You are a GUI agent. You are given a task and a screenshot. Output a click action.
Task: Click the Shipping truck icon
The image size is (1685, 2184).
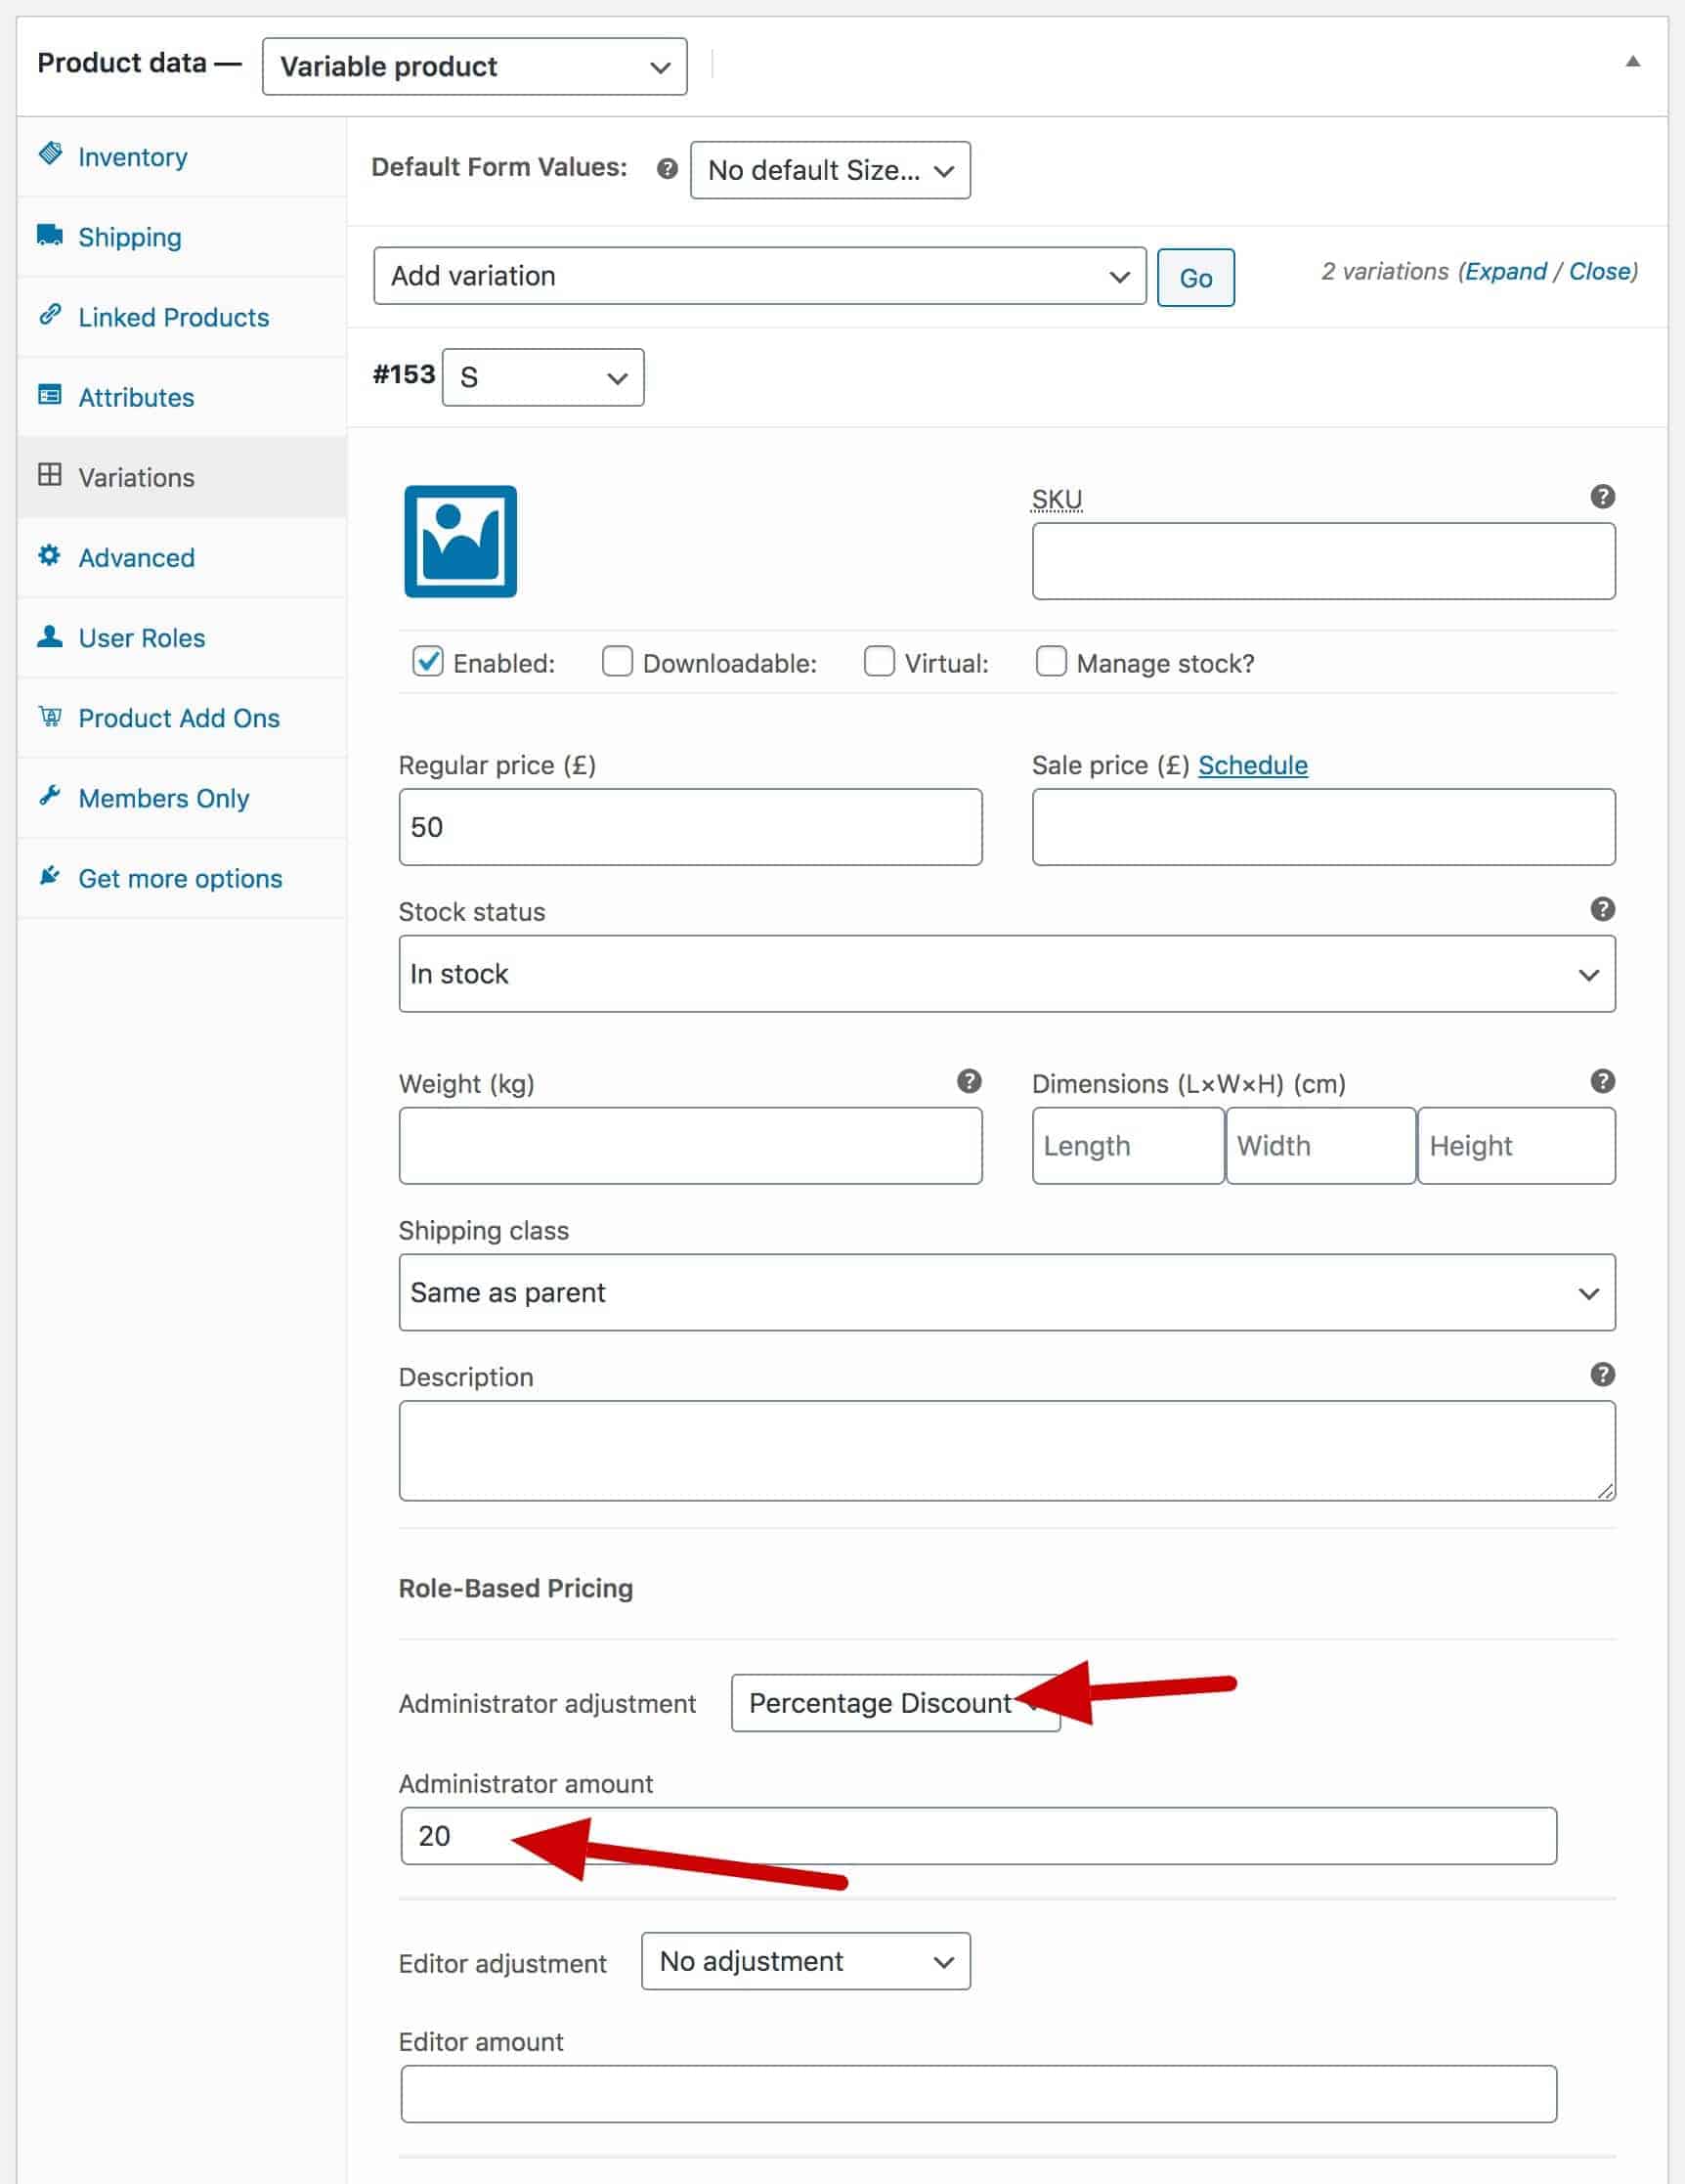click(x=50, y=234)
